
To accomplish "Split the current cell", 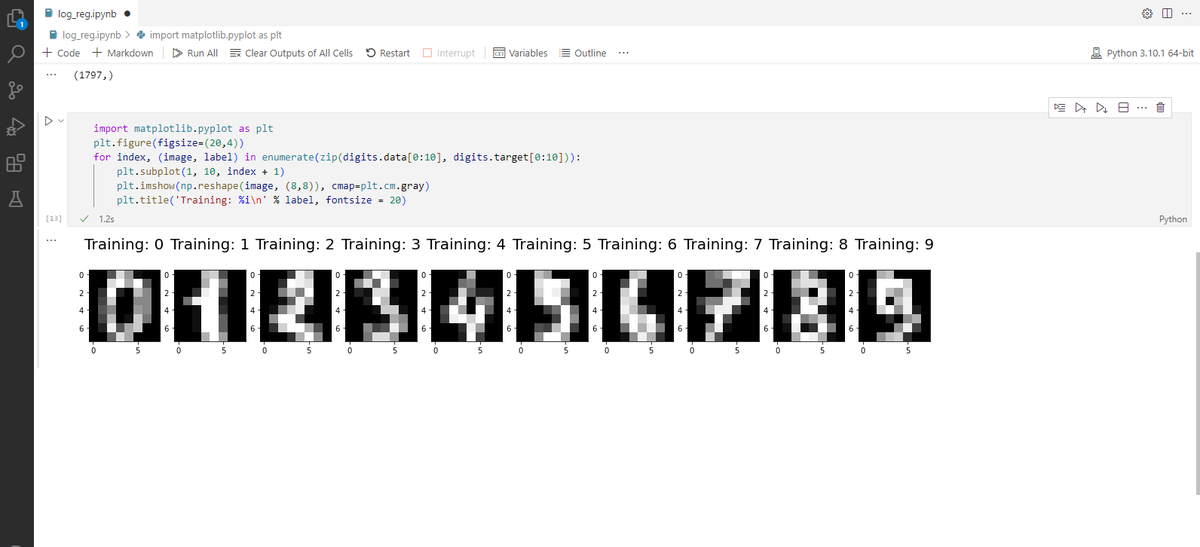I will point(1122,107).
